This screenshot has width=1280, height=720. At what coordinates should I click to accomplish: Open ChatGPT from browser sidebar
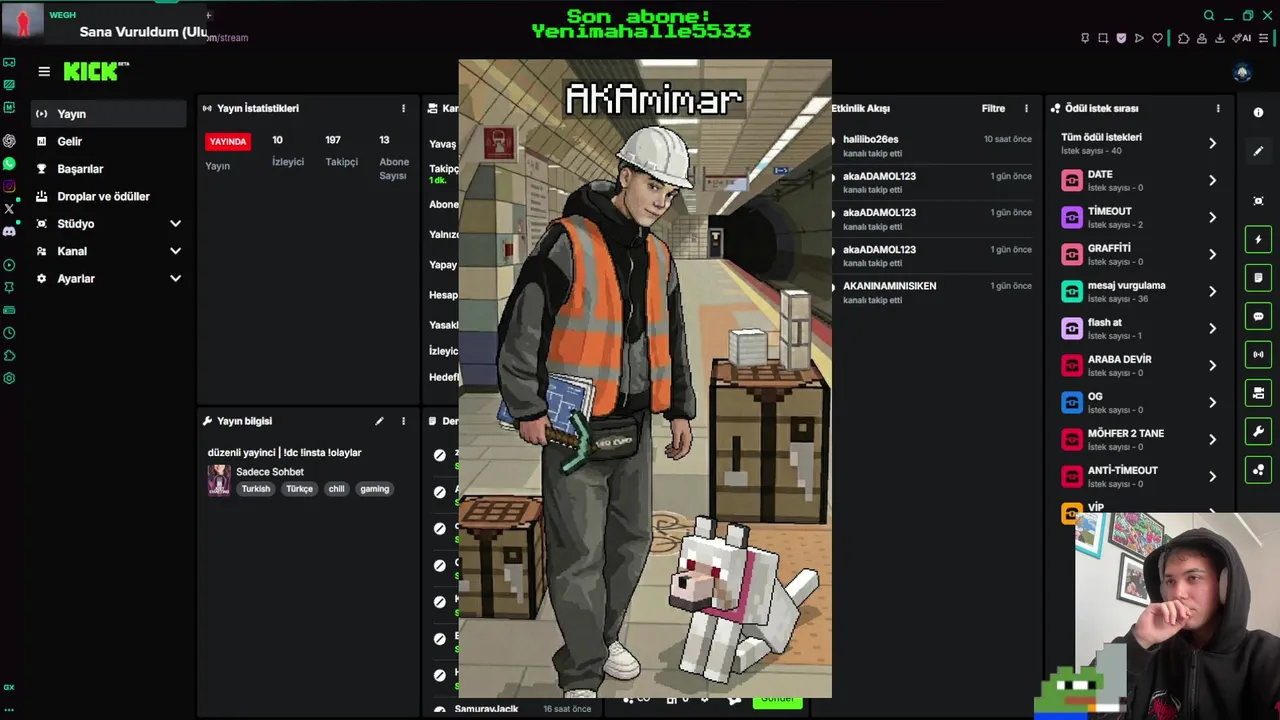point(9,141)
